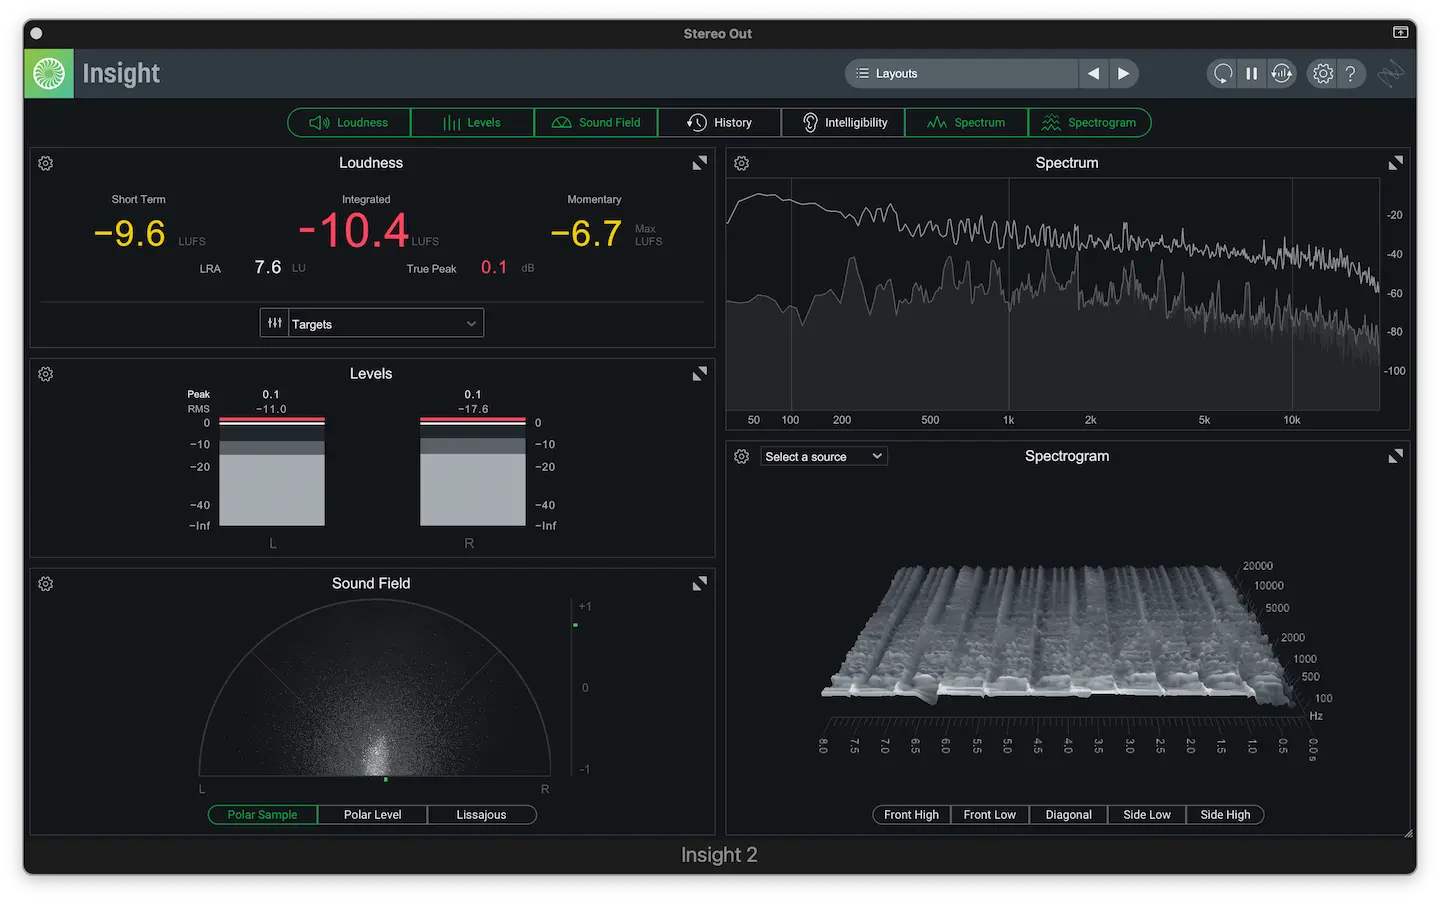Toggle the Loudness module on or off
The image size is (1440, 902).
tap(349, 123)
